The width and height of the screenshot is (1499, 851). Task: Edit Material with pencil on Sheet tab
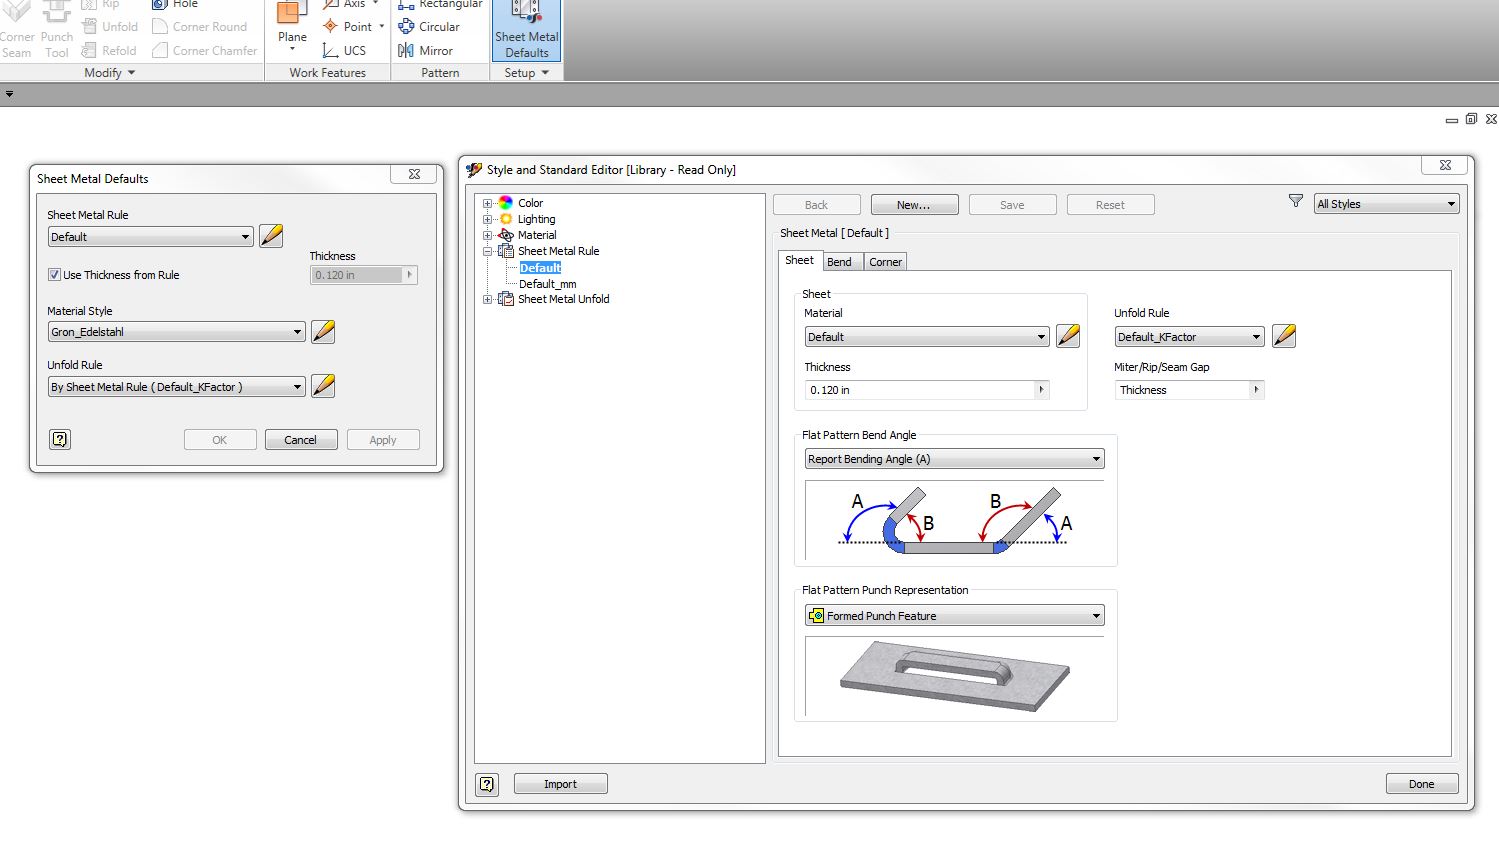click(1068, 336)
